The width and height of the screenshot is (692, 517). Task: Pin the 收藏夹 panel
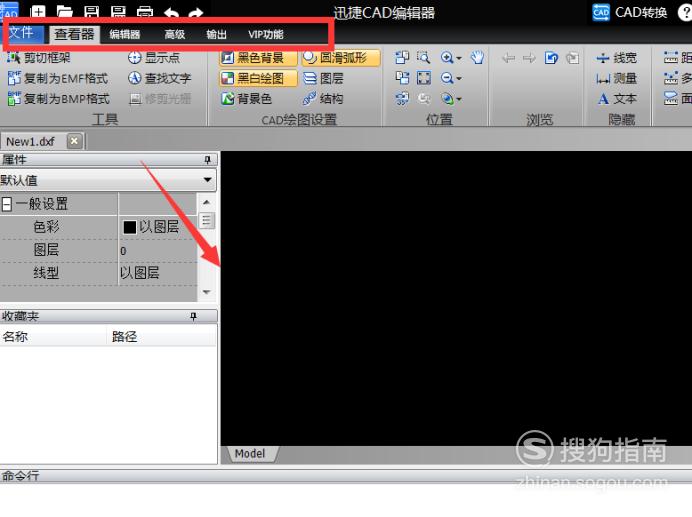(193, 316)
